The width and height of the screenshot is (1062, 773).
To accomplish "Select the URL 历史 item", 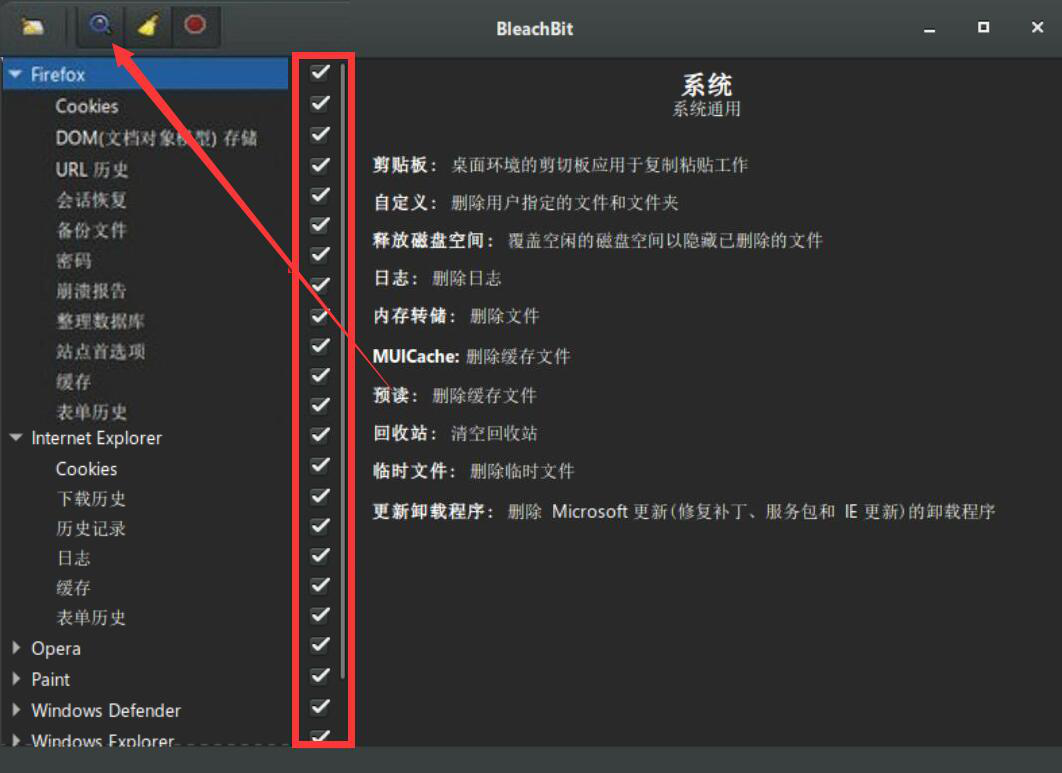I will tap(92, 169).
